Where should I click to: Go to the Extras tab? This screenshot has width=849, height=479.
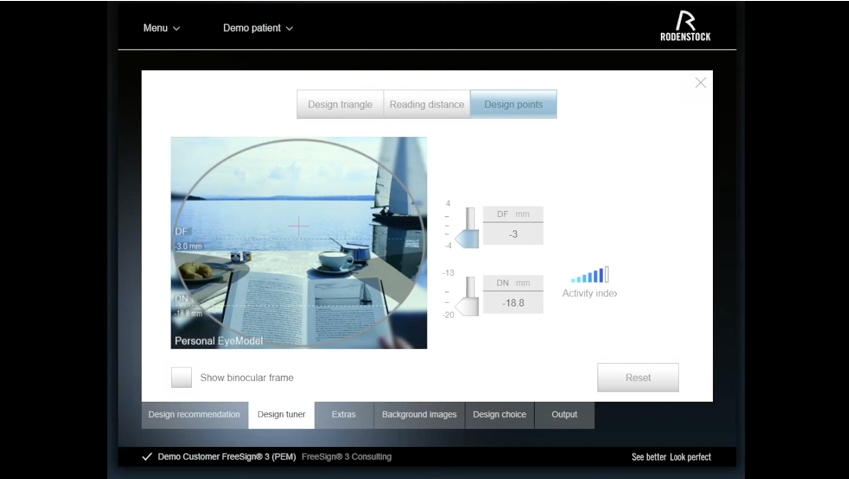tap(343, 415)
